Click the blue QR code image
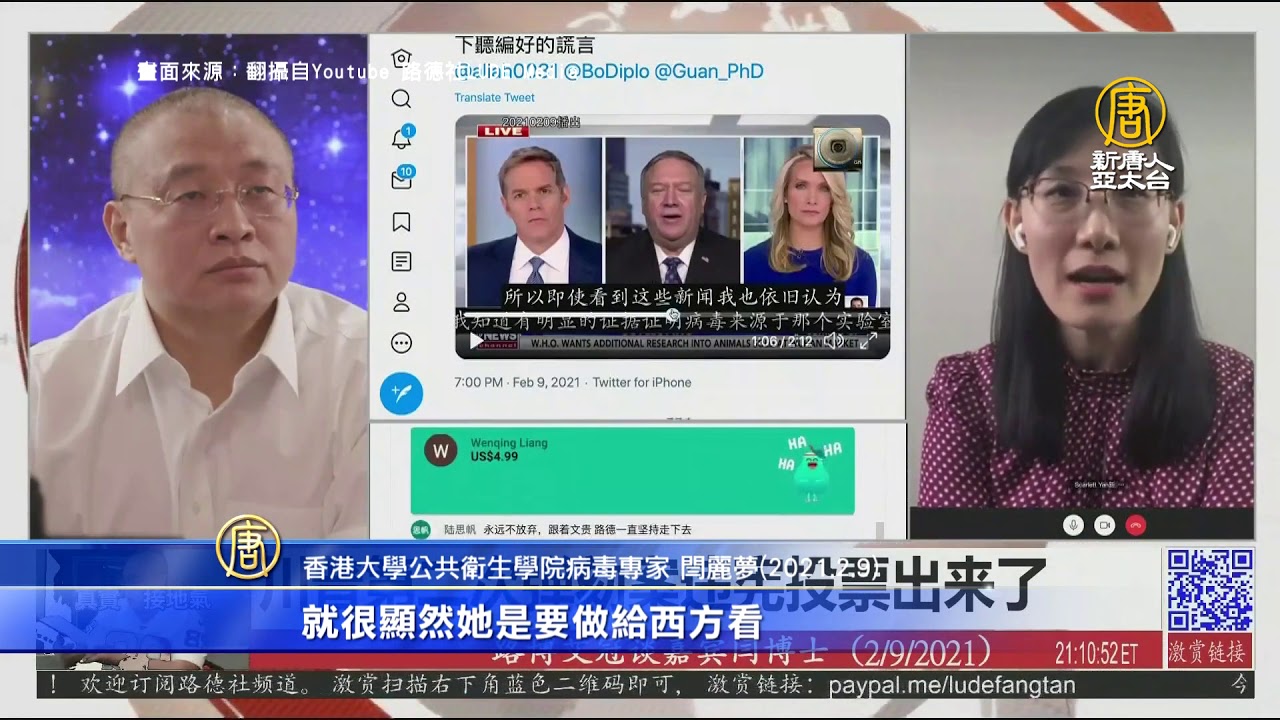 click(x=1210, y=590)
